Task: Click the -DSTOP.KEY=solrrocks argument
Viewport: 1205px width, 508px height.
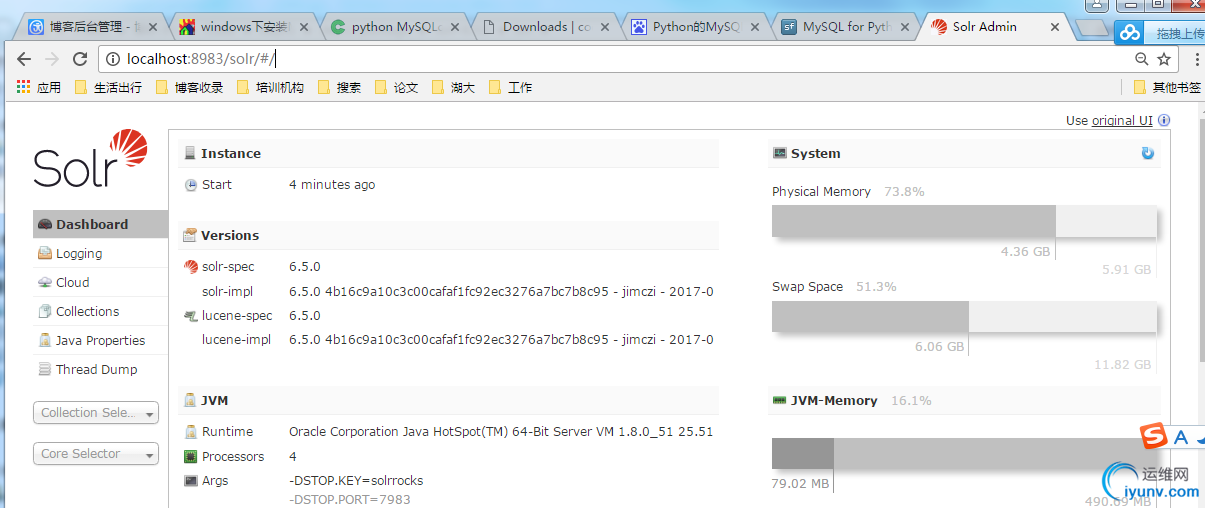Action: pyautogui.click(x=356, y=481)
